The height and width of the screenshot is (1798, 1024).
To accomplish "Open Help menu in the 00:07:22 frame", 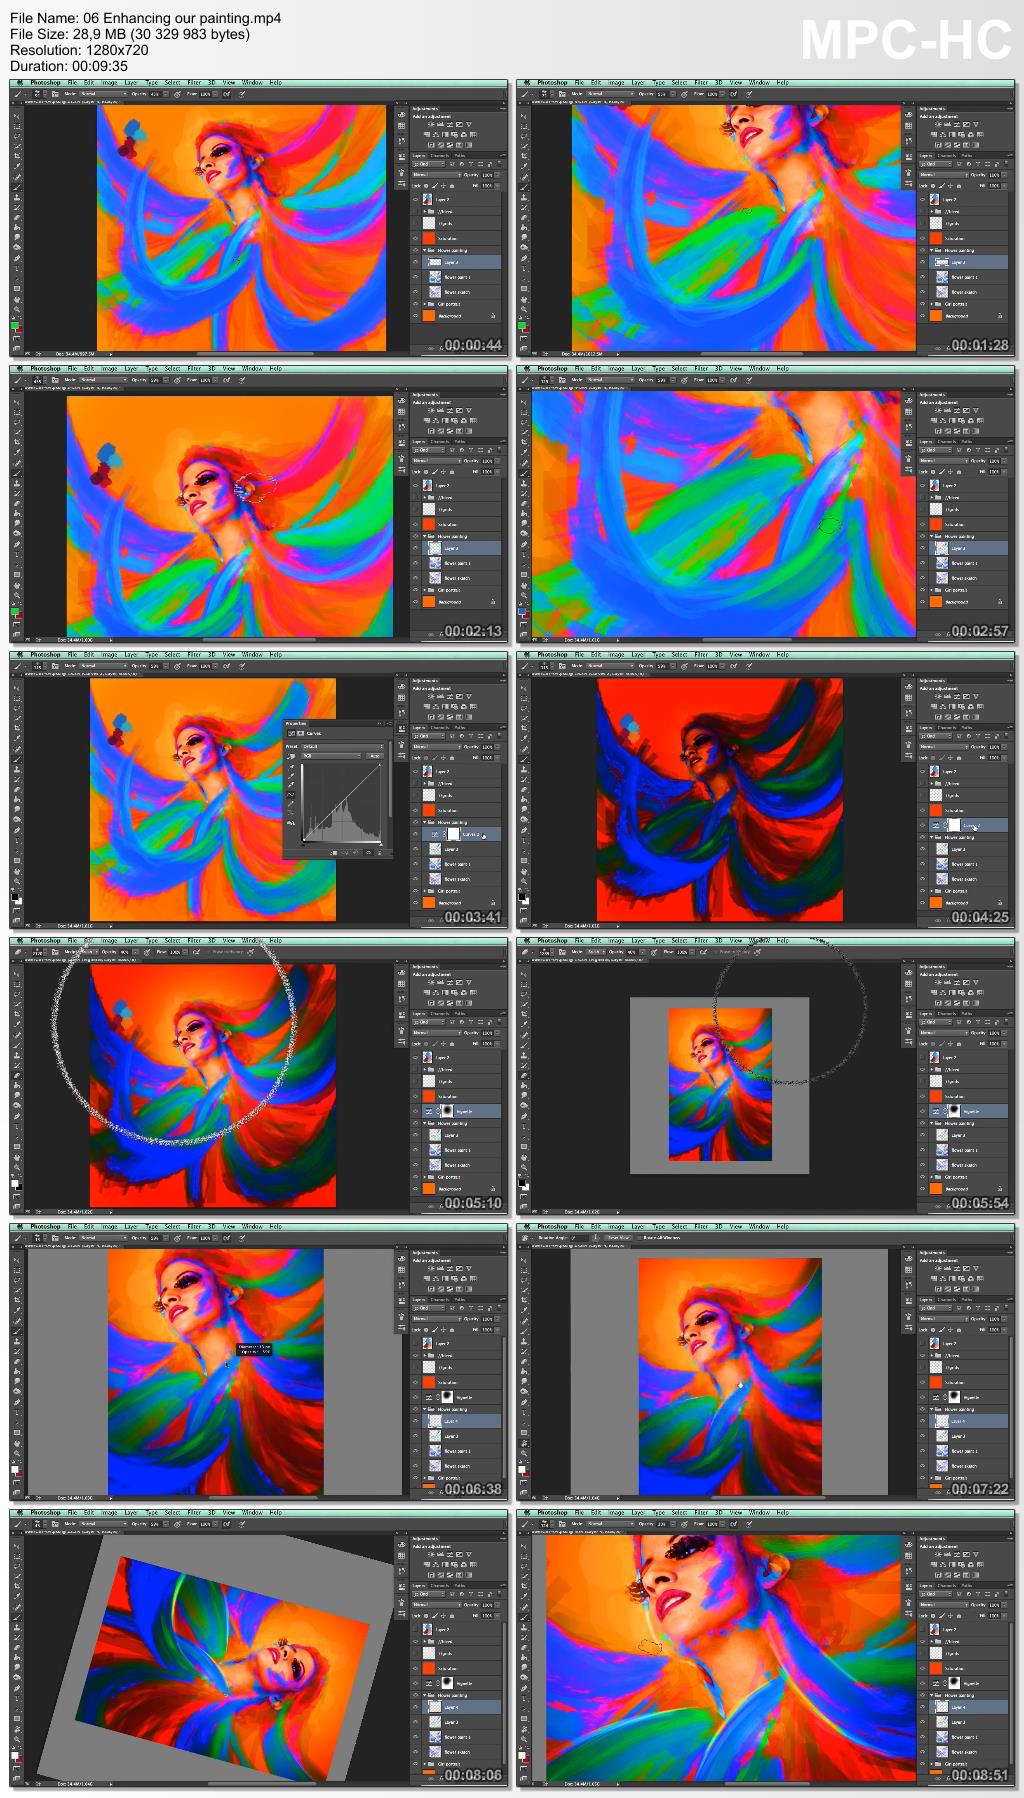I will pos(782,1226).
